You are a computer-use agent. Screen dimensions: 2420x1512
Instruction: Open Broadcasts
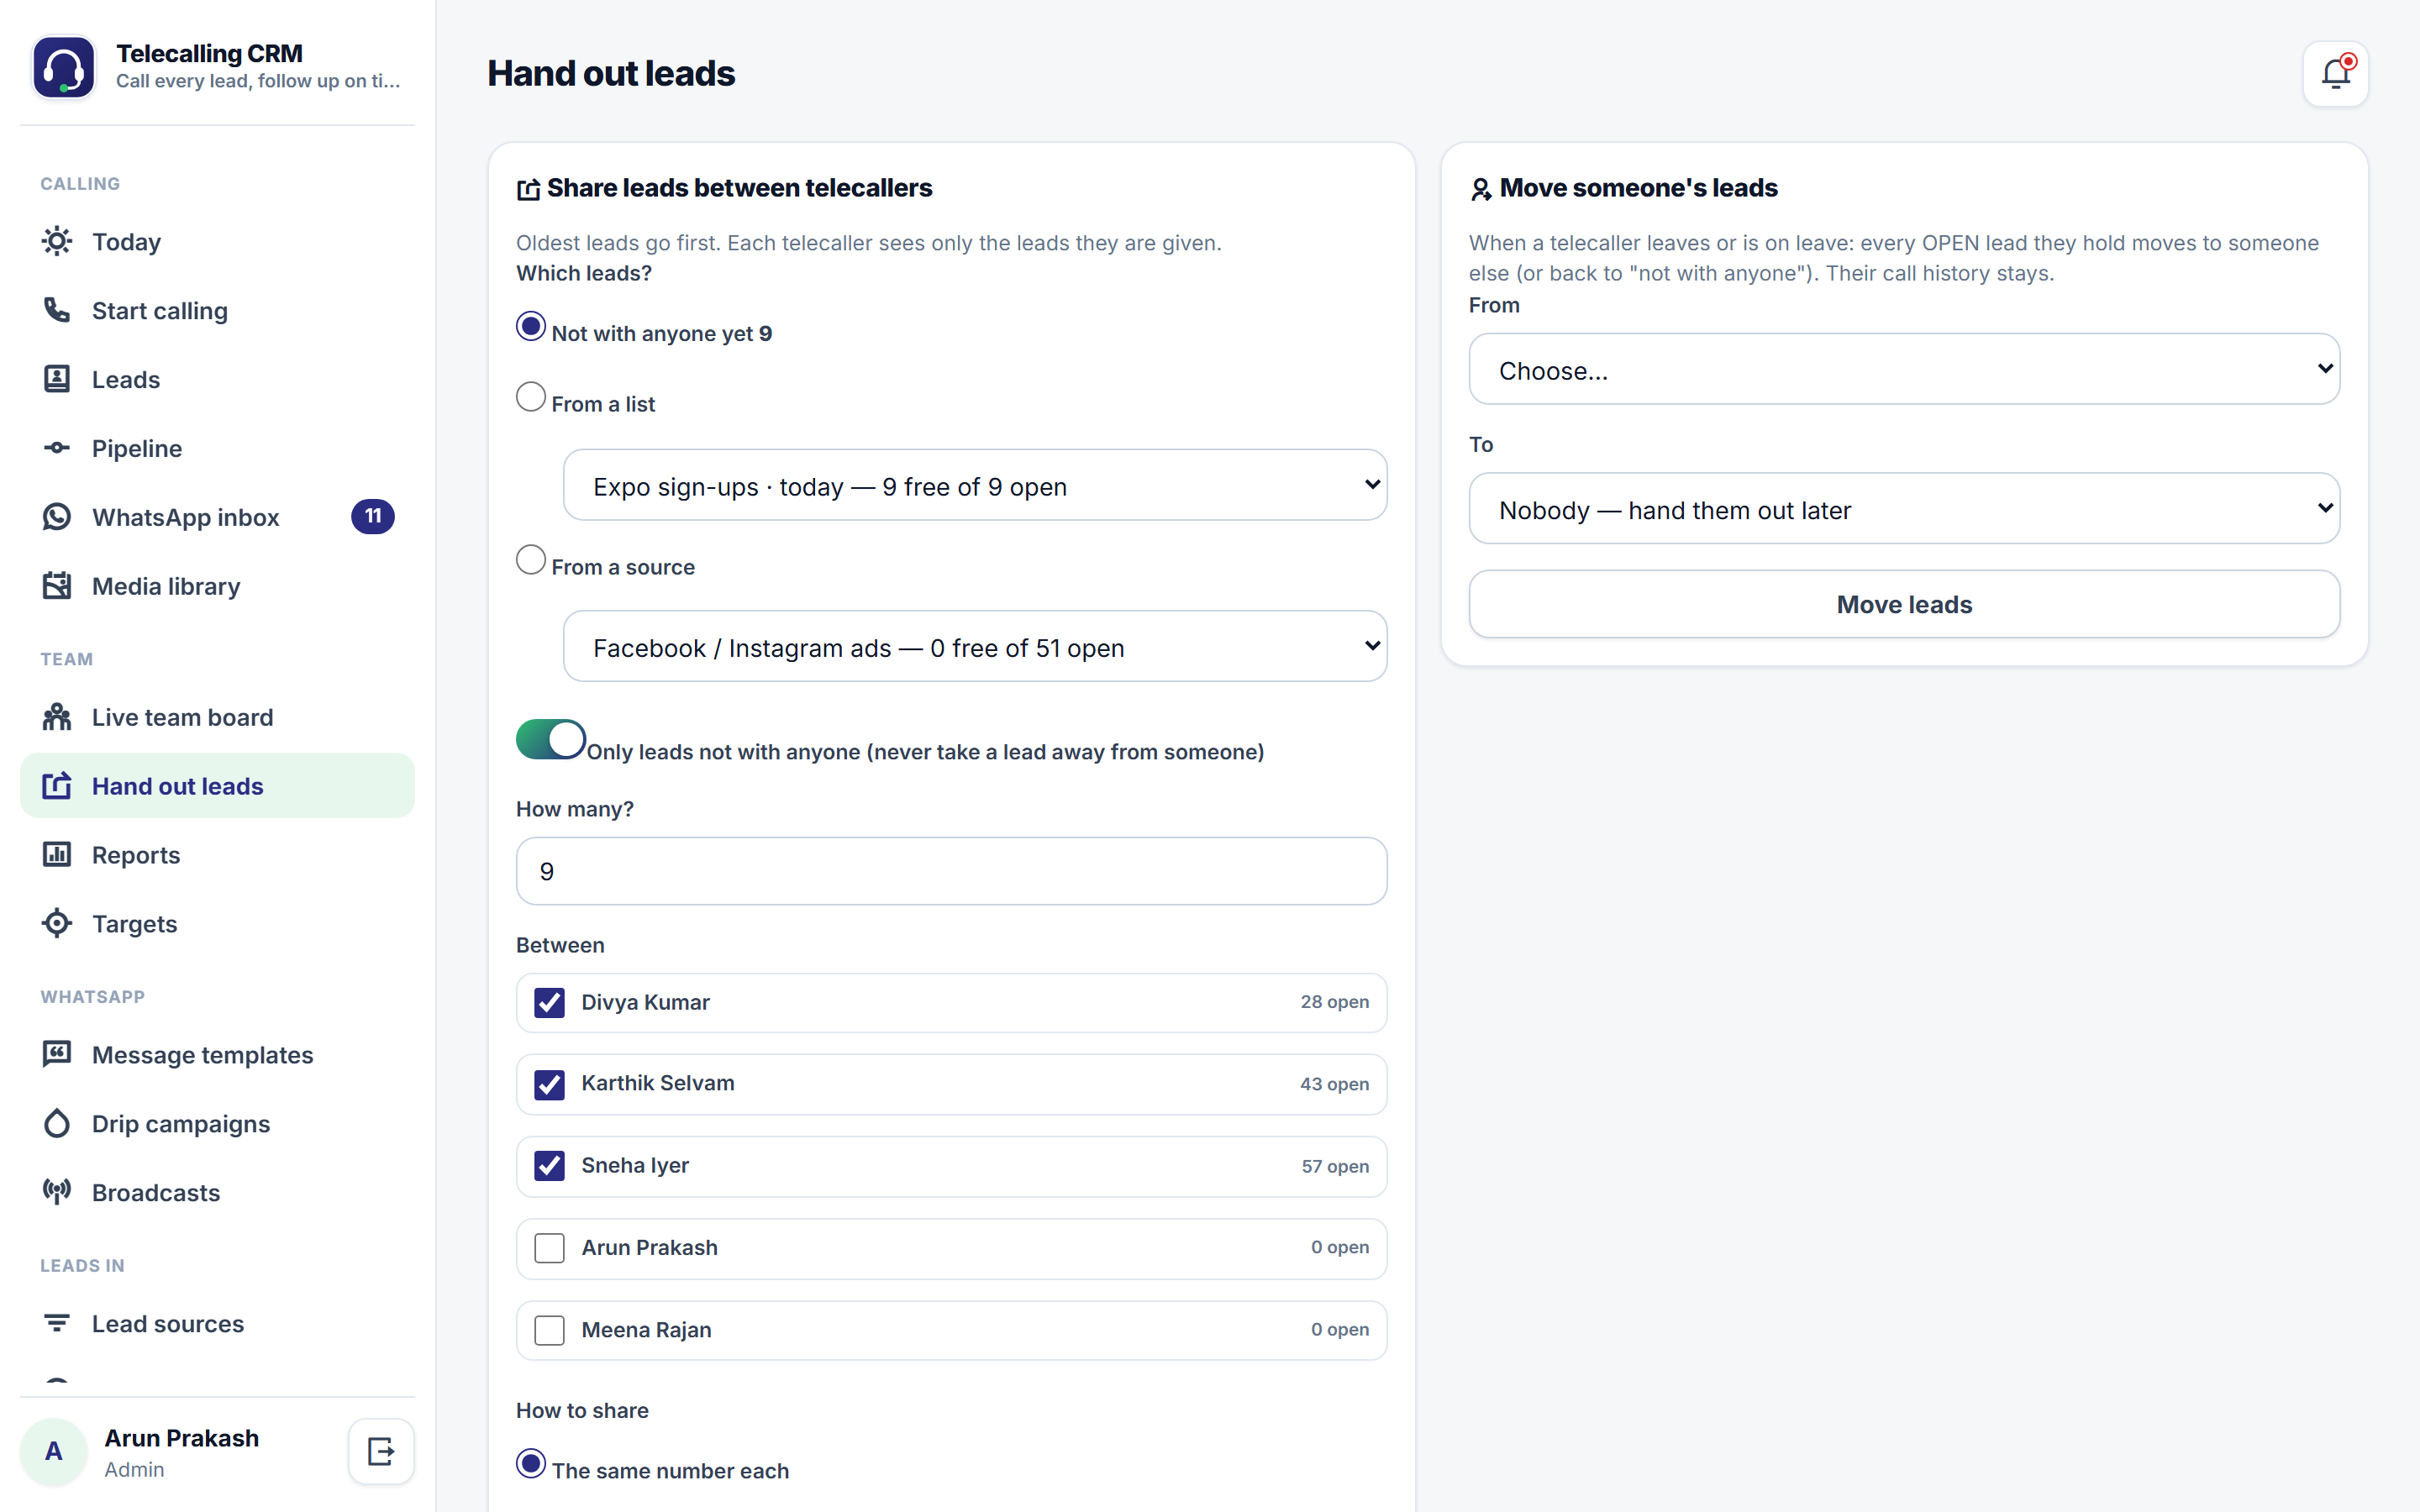tap(217, 1192)
